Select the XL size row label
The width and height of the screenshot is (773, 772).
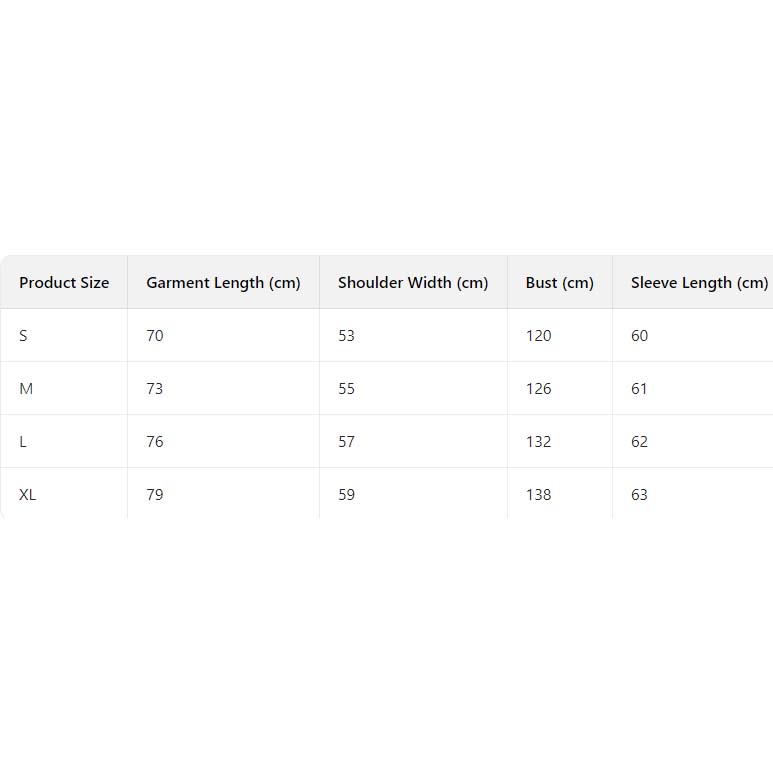pos(28,495)
